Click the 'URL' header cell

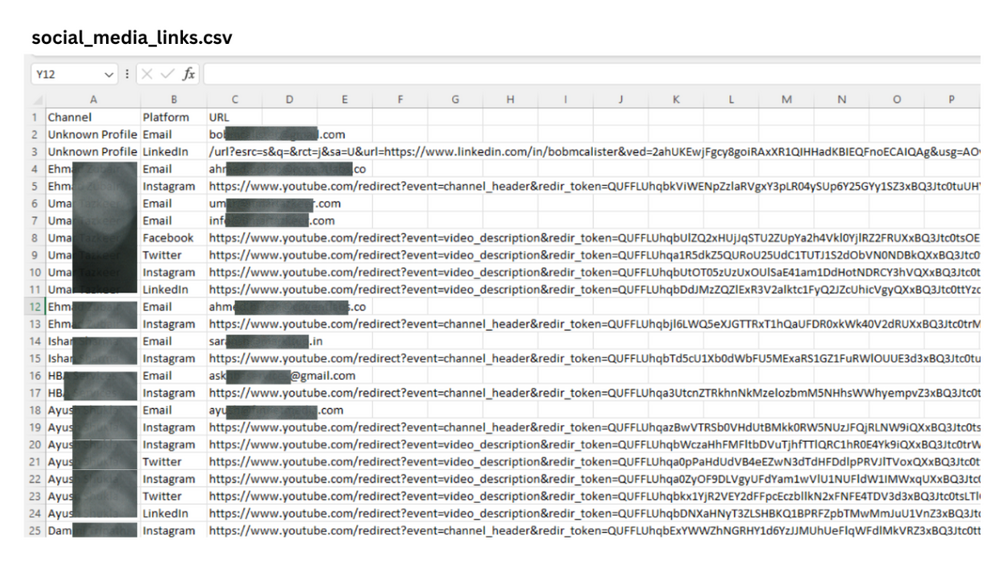click(235, 117)
